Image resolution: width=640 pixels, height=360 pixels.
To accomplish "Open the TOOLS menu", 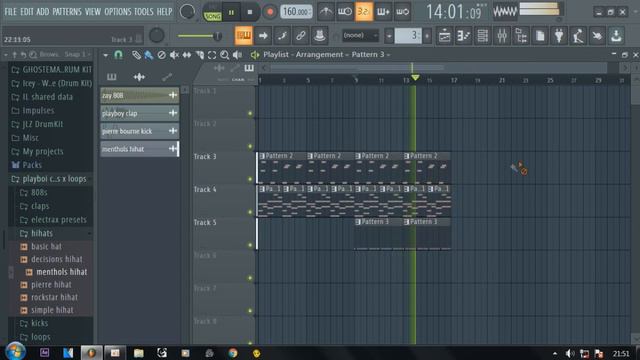I will tap(144, 12).
